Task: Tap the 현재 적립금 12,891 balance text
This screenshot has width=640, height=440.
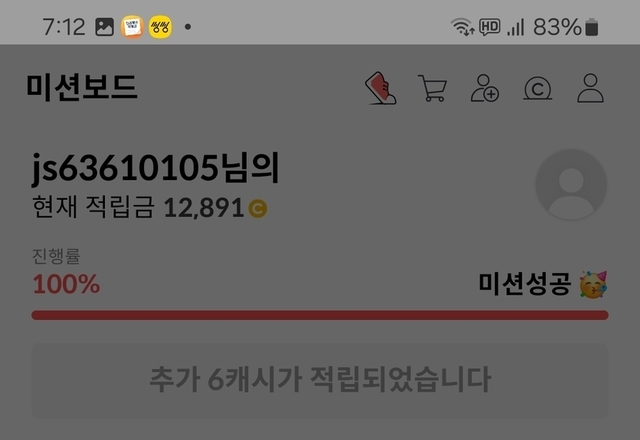Action: (x=149, y=207)
